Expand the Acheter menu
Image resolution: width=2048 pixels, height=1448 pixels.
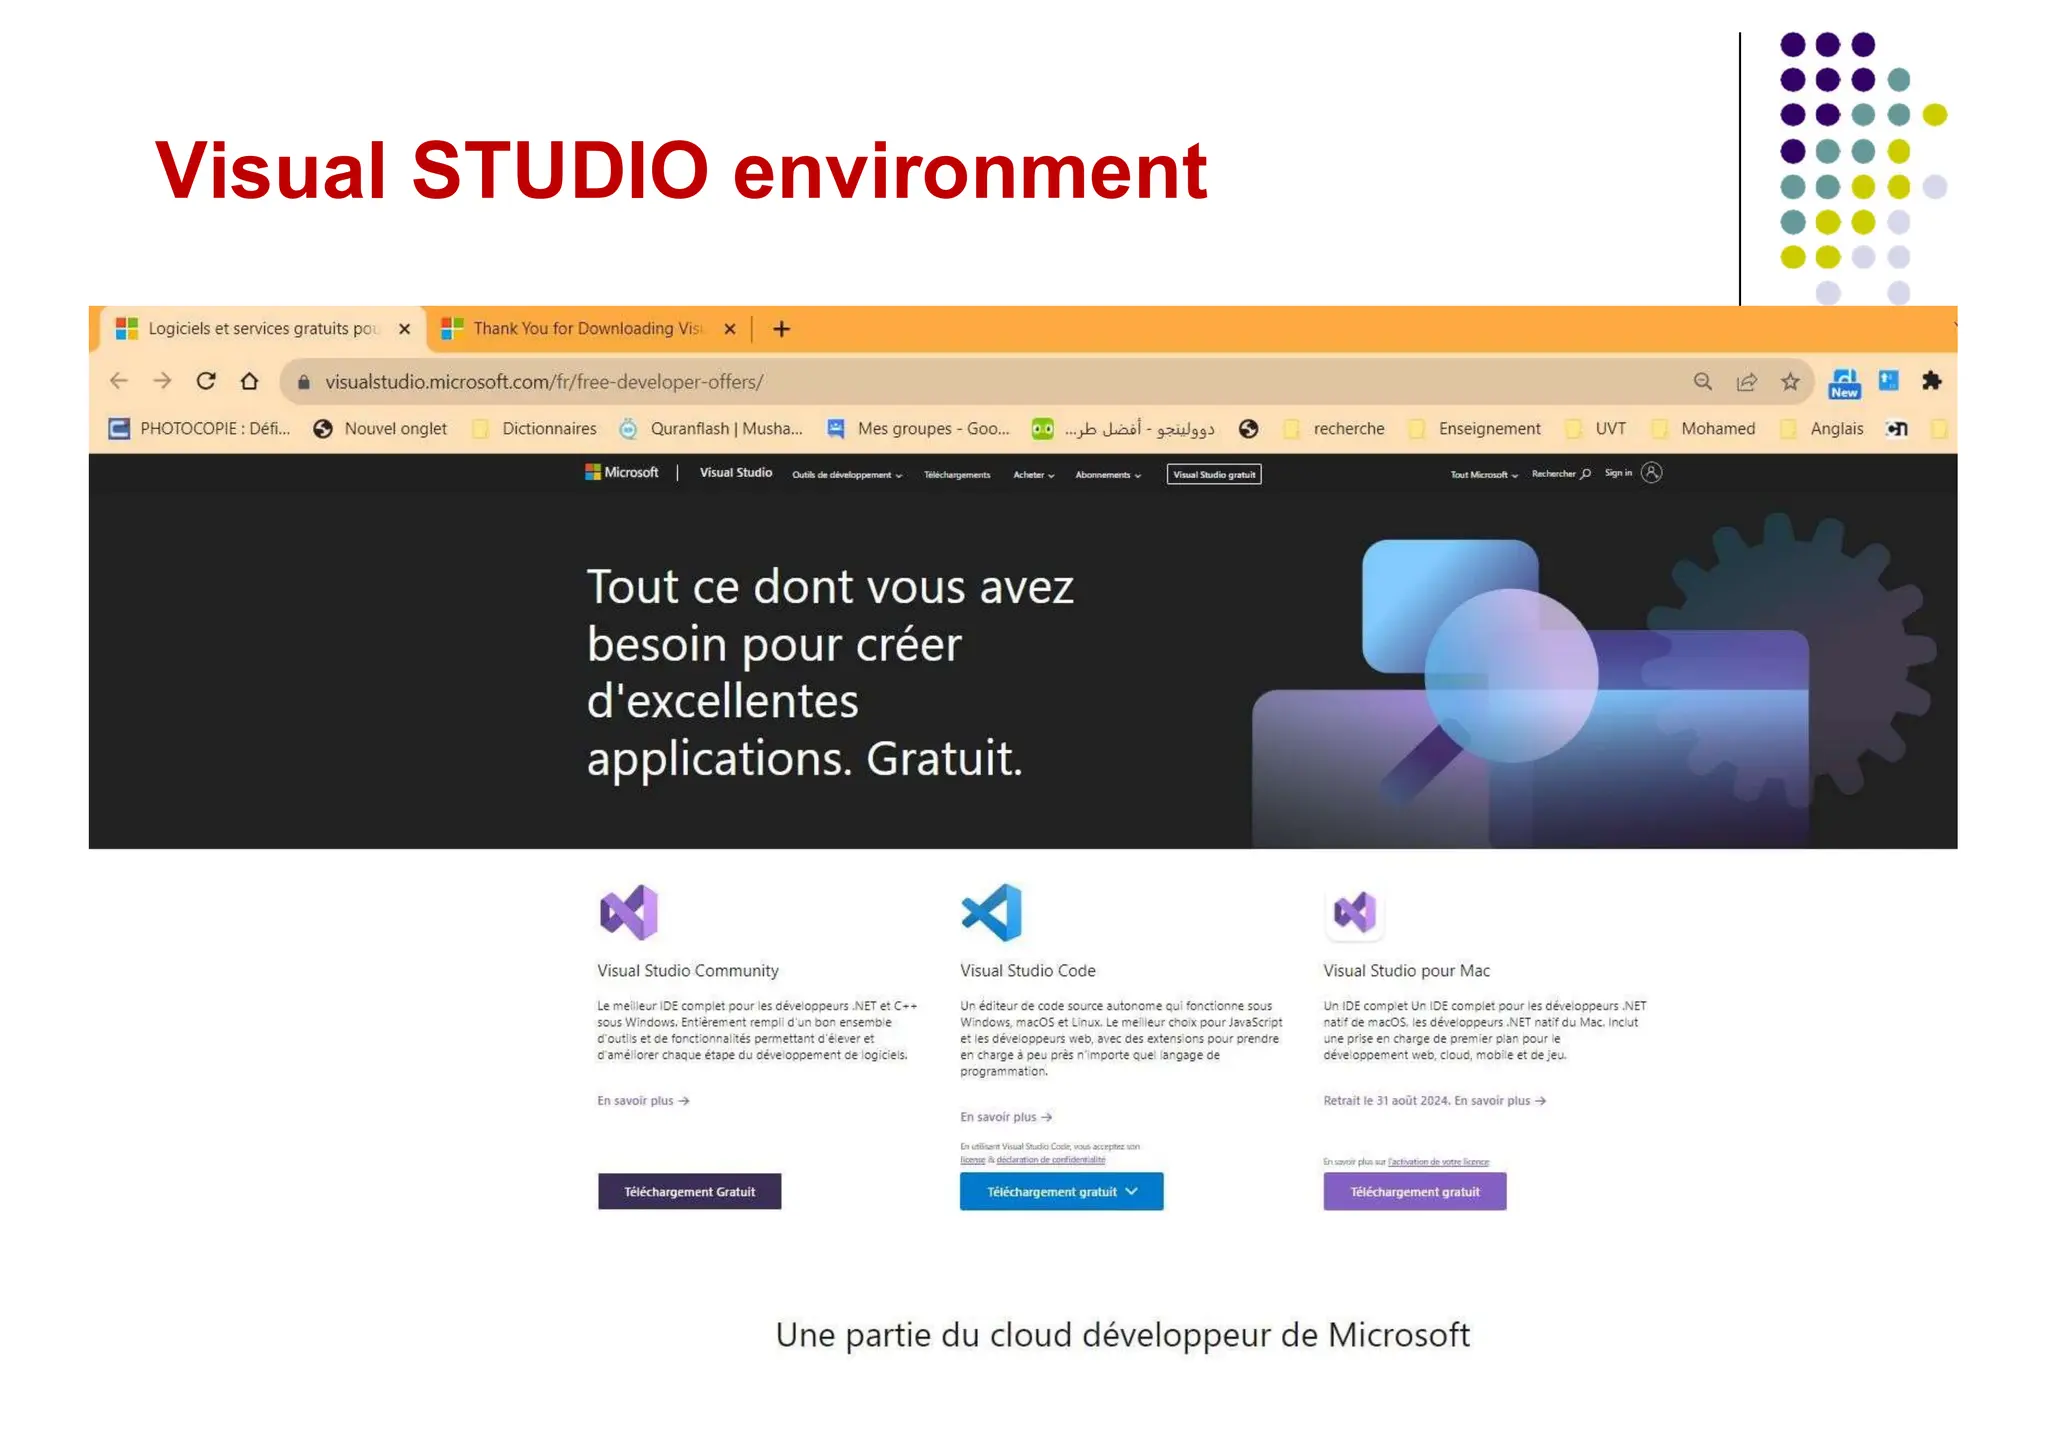point(1034,475)
